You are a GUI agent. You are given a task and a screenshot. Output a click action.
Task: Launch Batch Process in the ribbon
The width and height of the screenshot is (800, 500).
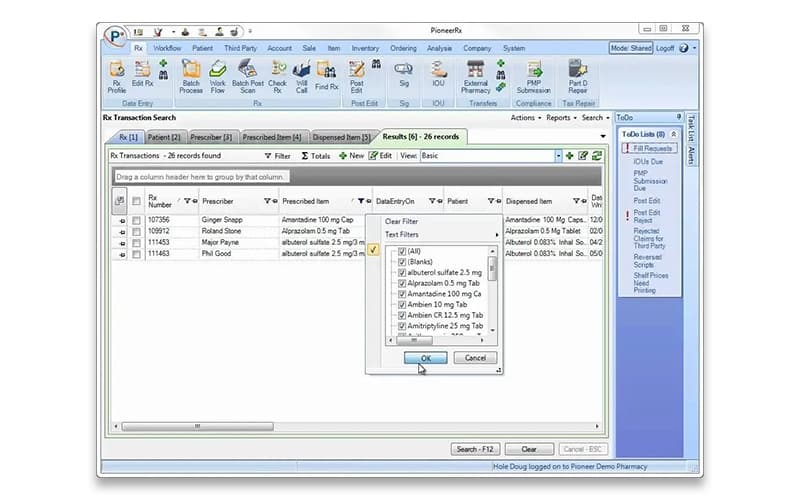[x=191, y=77]
